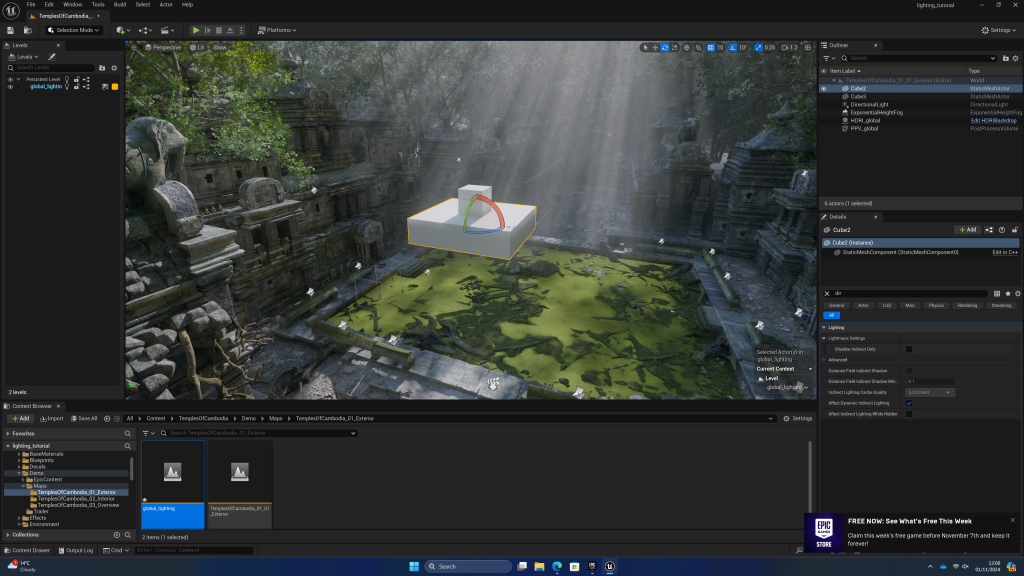Click the Eject button in the play toolbar

pos(230,30)
